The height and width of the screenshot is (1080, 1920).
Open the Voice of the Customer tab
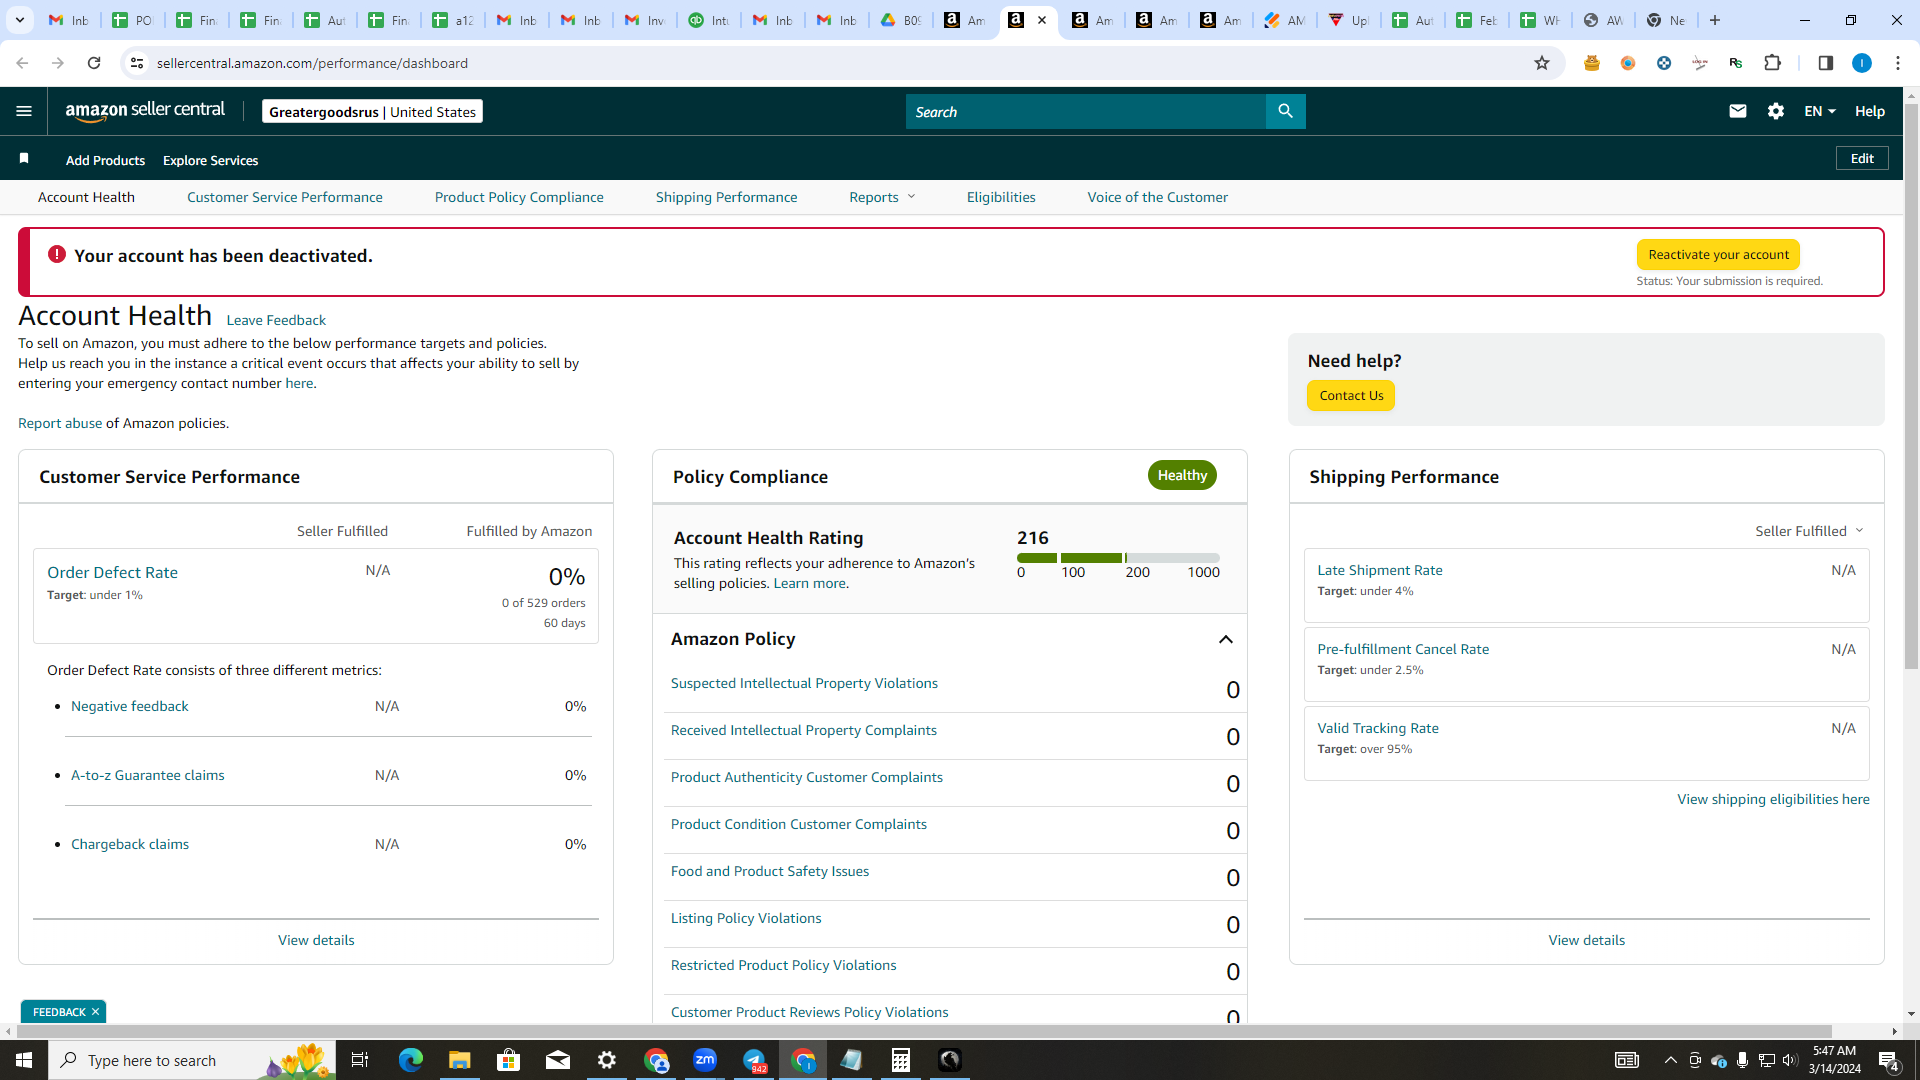[x=1157, y=197]
